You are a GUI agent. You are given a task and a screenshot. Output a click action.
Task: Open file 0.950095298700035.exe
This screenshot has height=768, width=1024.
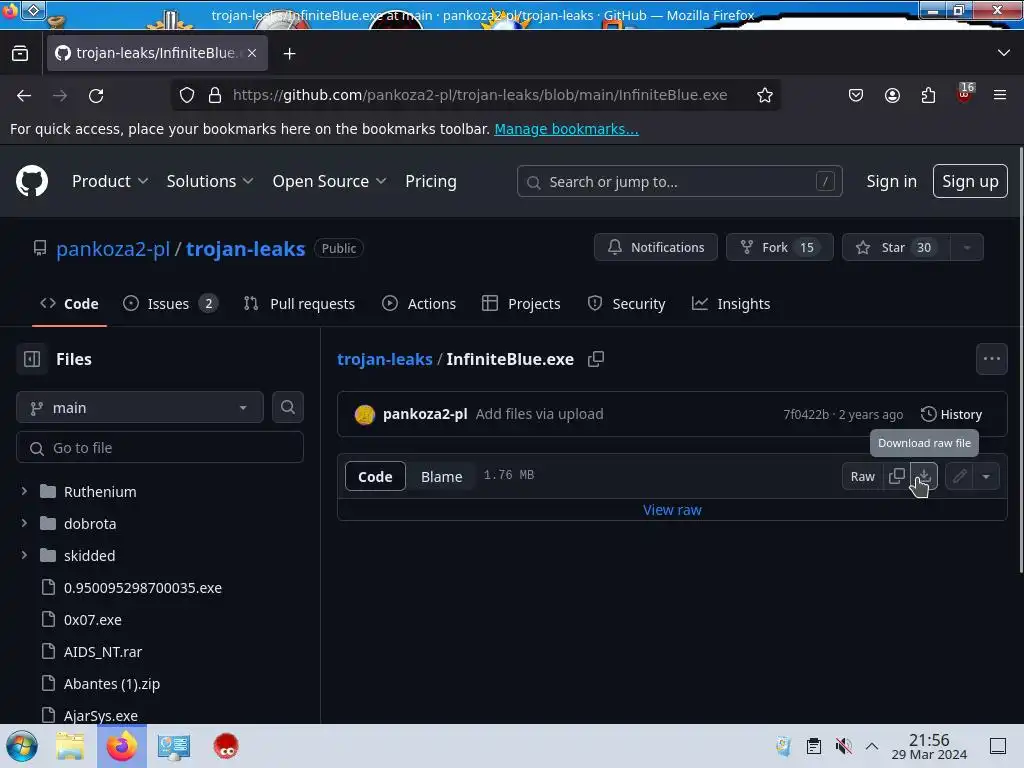pos(142,588)
